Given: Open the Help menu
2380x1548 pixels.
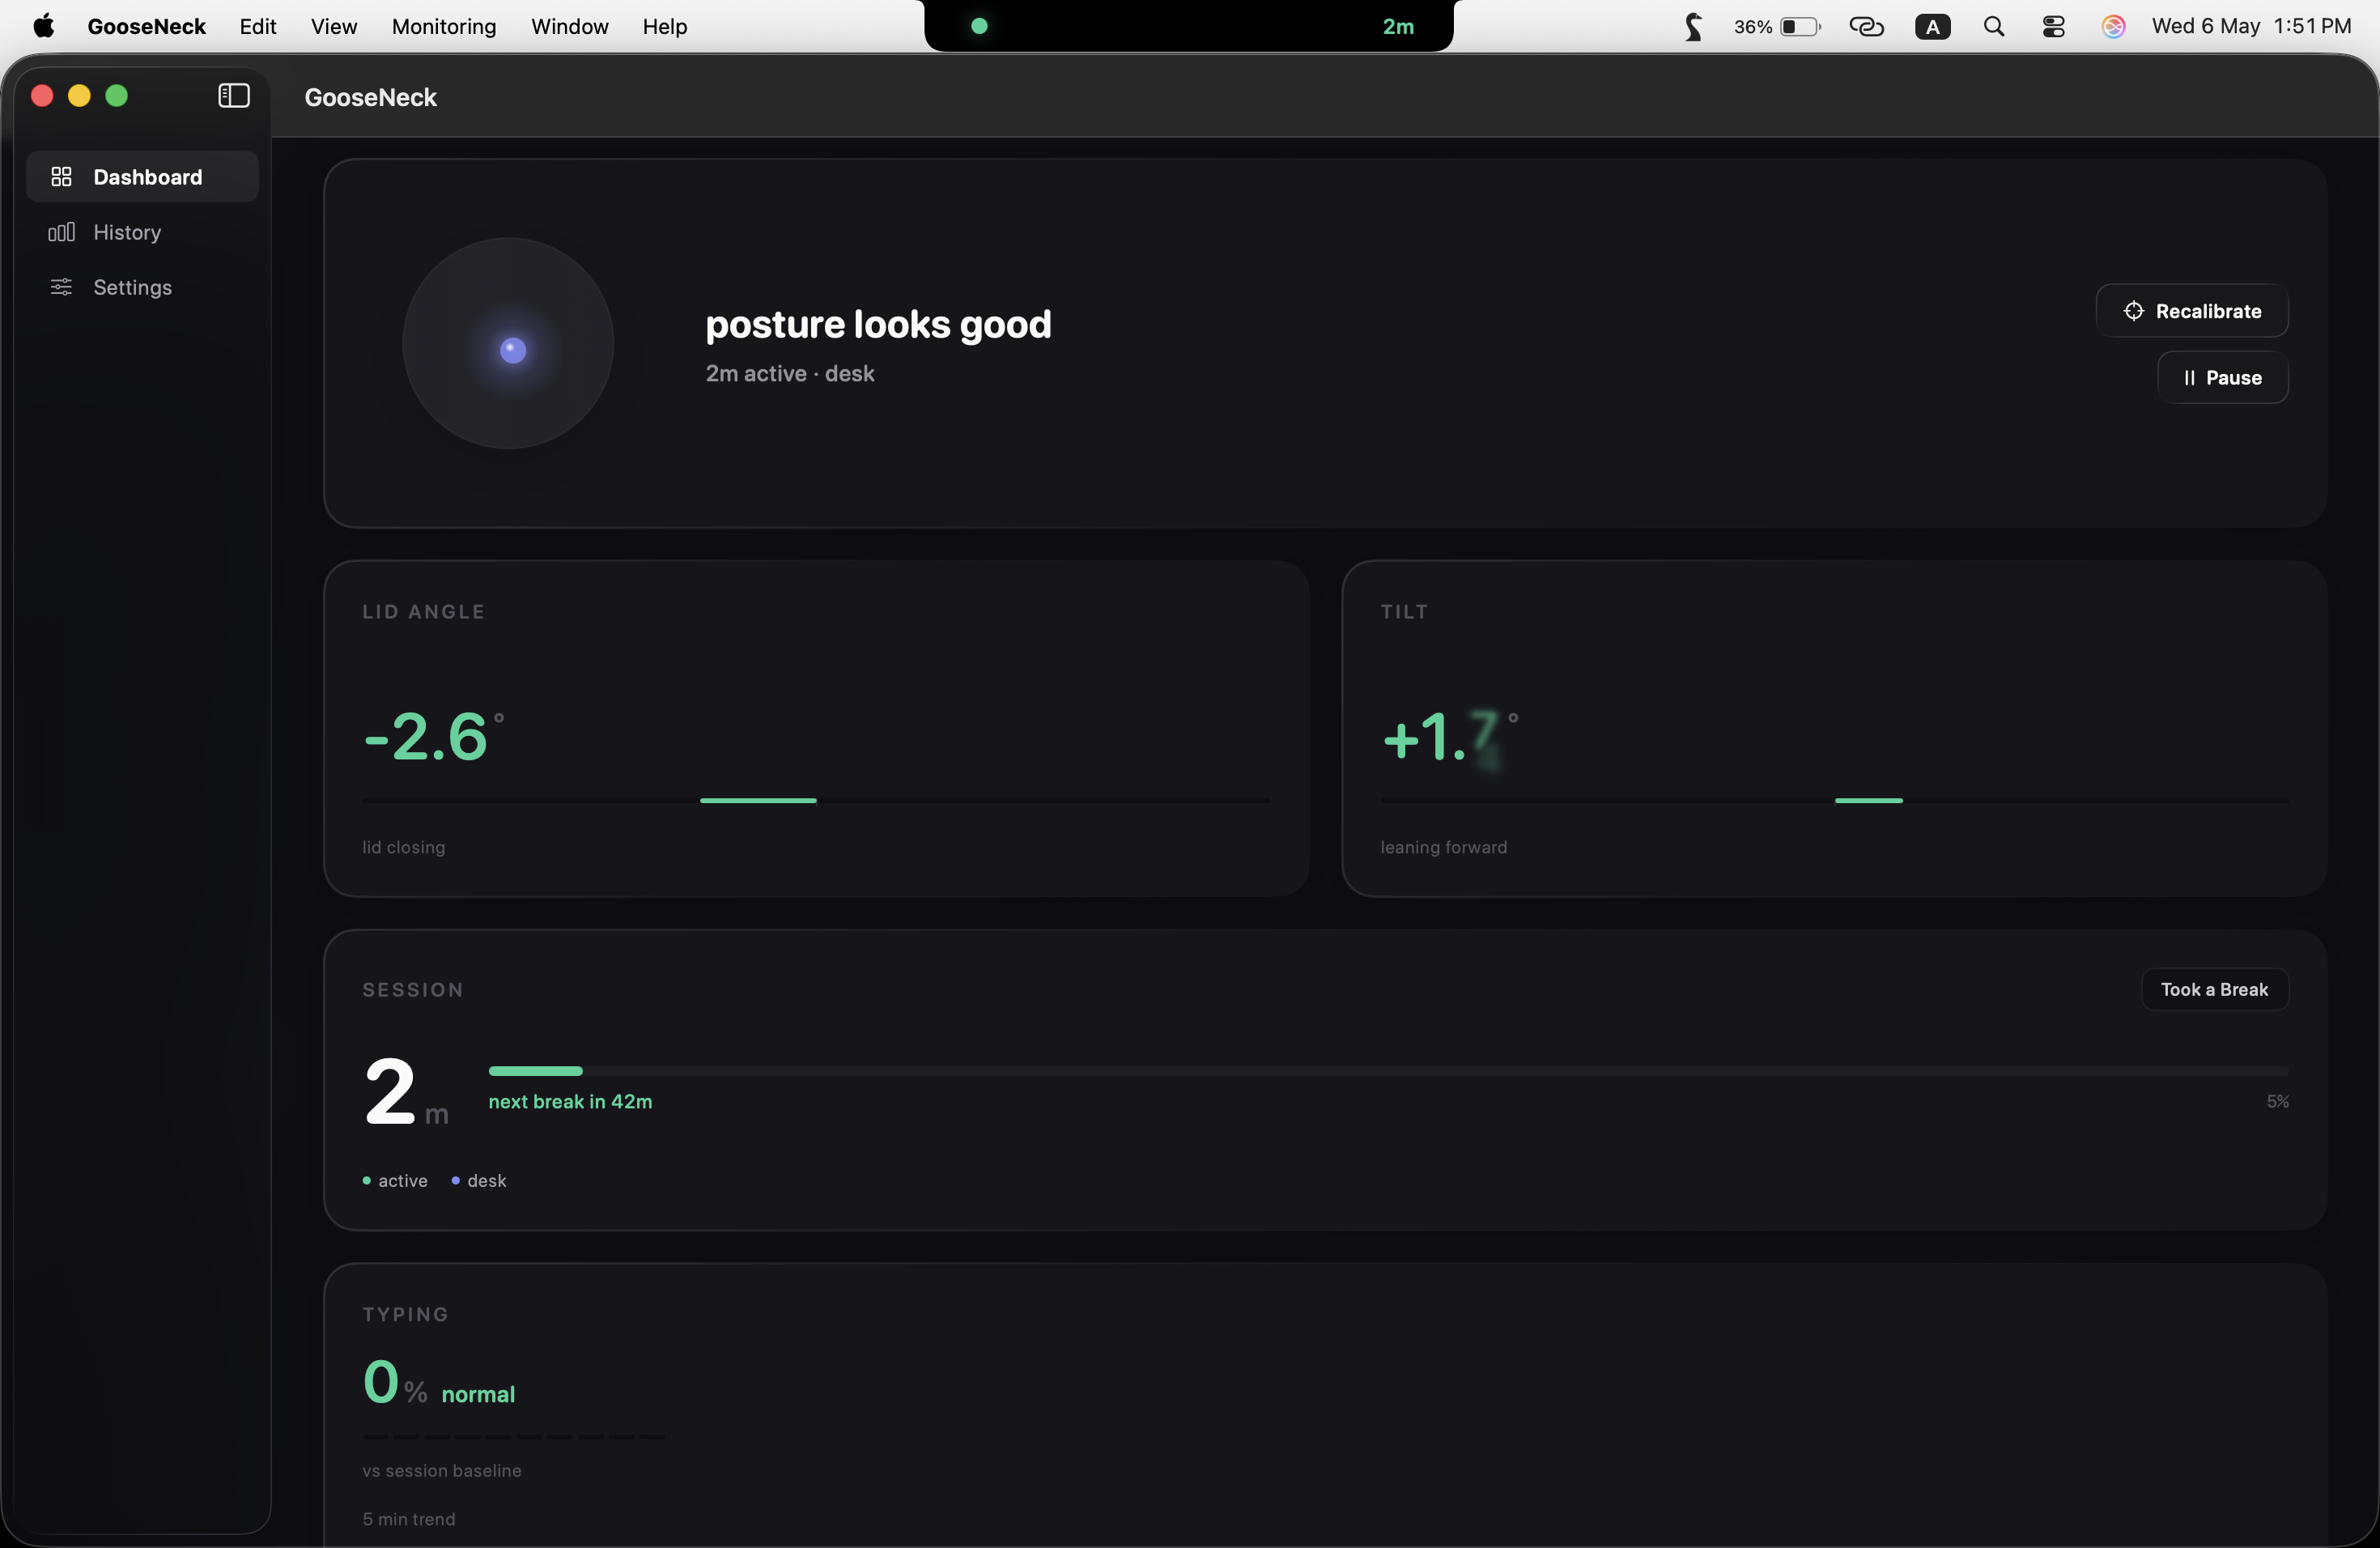Looking at the screenshot, I should pyautogui.click(x=665, y=26).
